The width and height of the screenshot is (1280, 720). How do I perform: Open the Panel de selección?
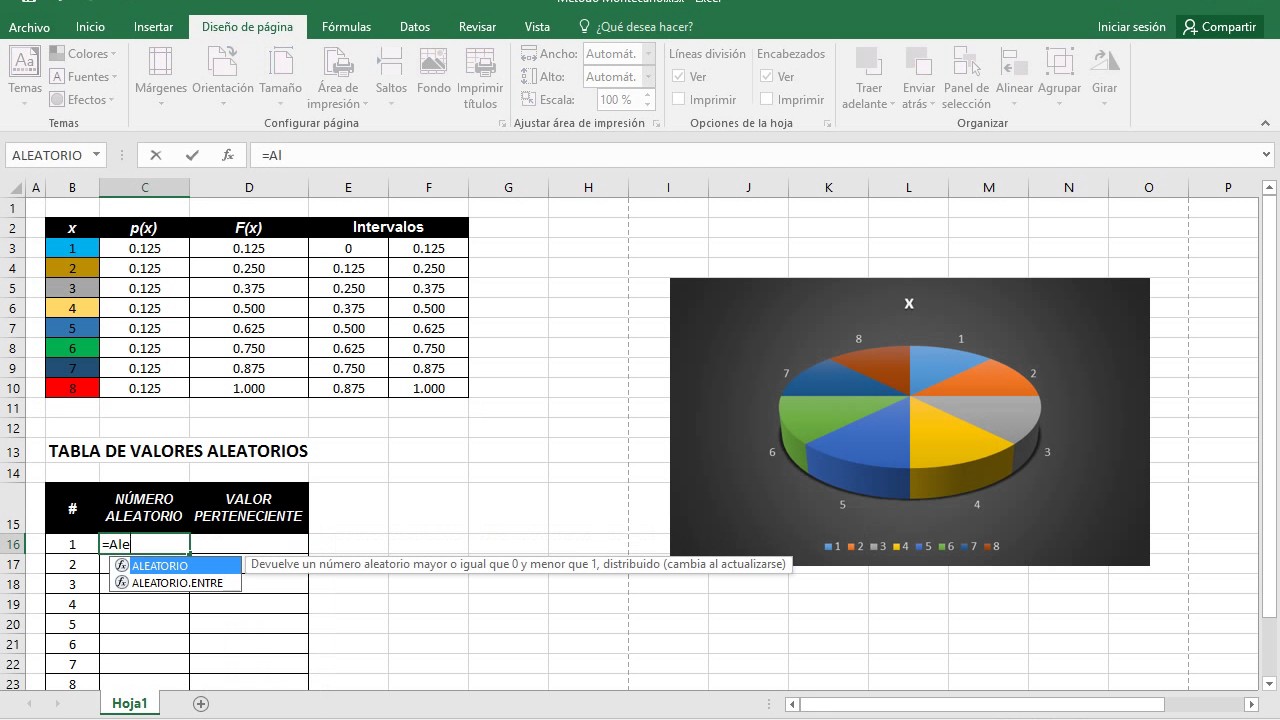966,78
